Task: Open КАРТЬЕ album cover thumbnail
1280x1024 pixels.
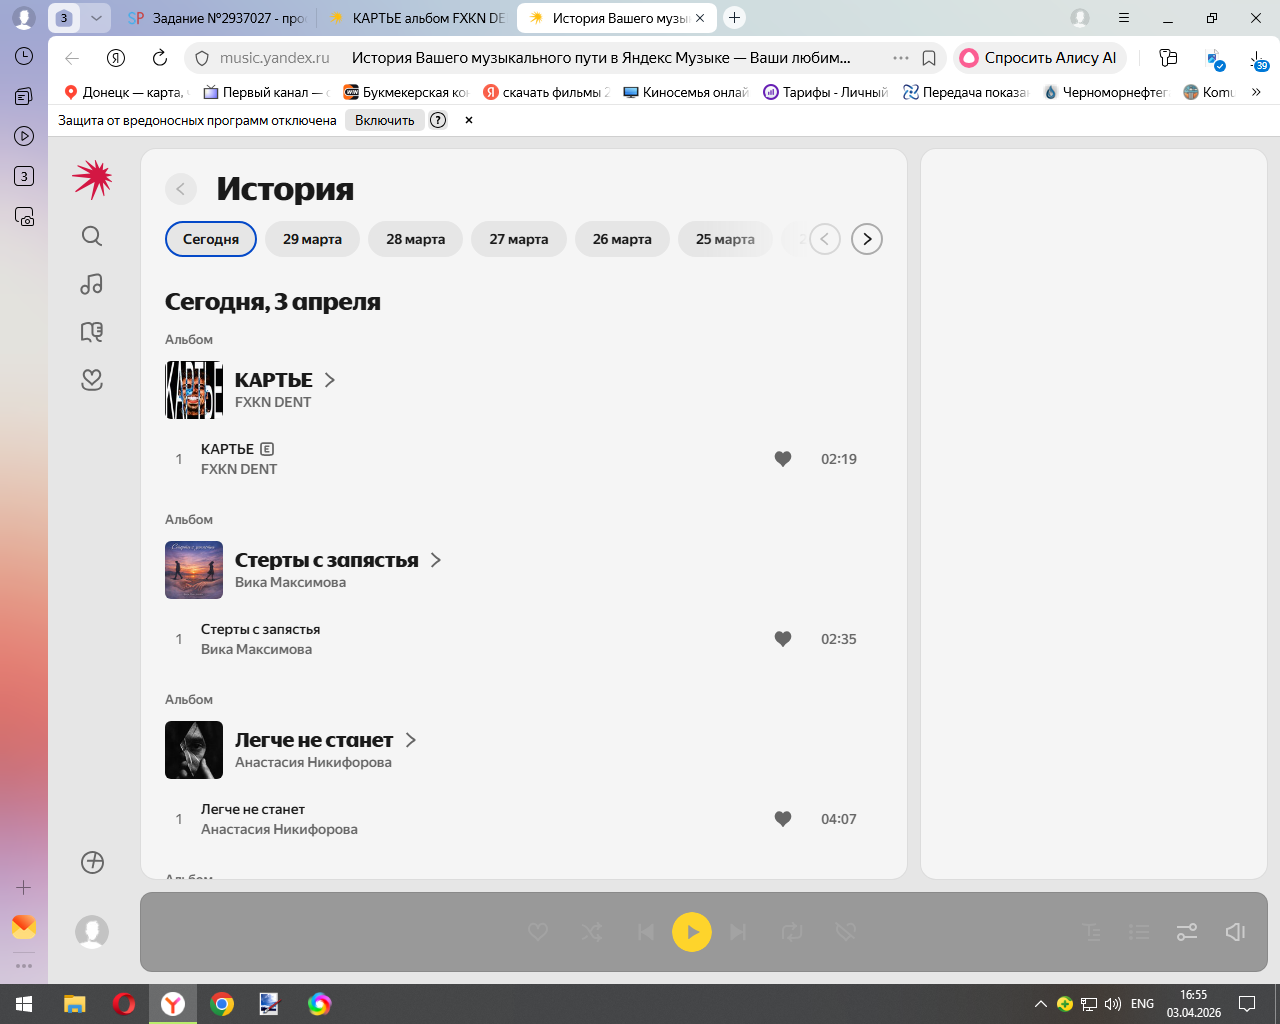Action: (194, 390)
